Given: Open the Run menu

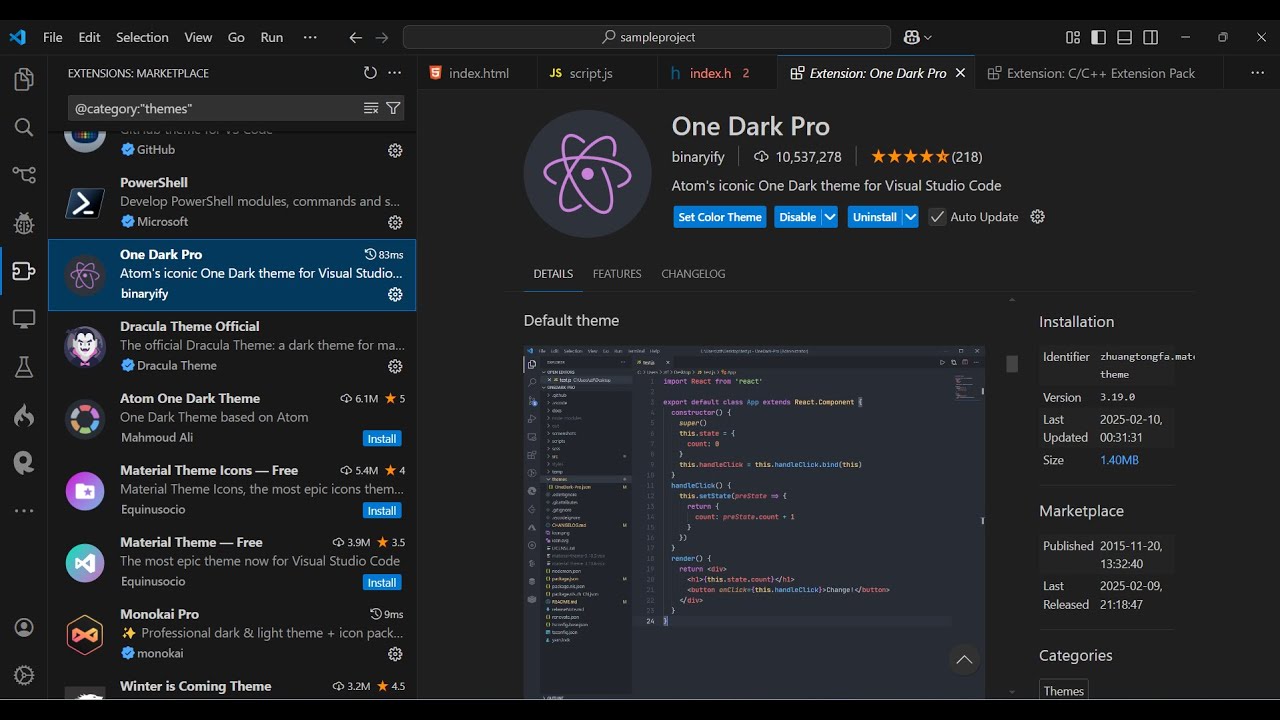Looking at the screenshot, I should coord(272,37).
